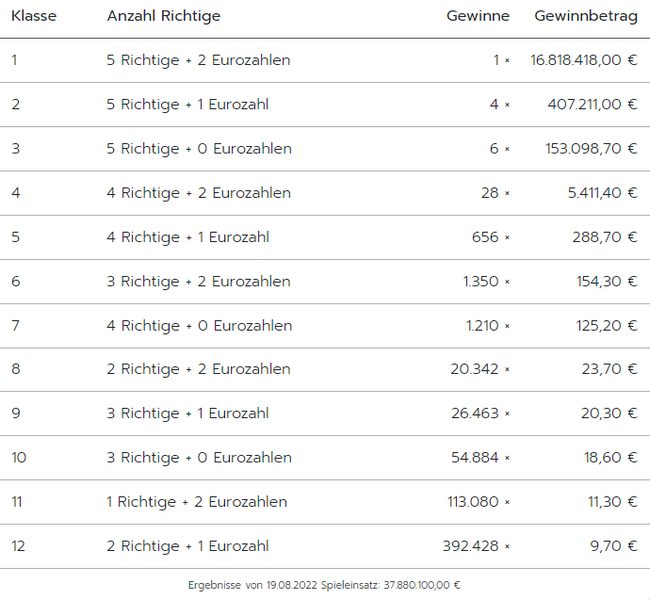Click the 54.884 × winners value
The height and width of the screenshot is (600, 650).
[x=480, y=458]
